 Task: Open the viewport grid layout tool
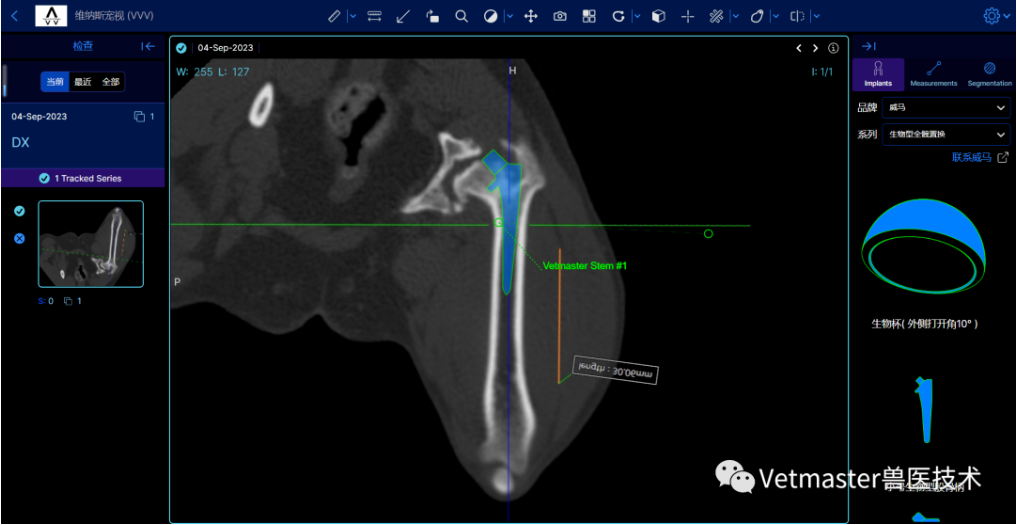(589, 16)
